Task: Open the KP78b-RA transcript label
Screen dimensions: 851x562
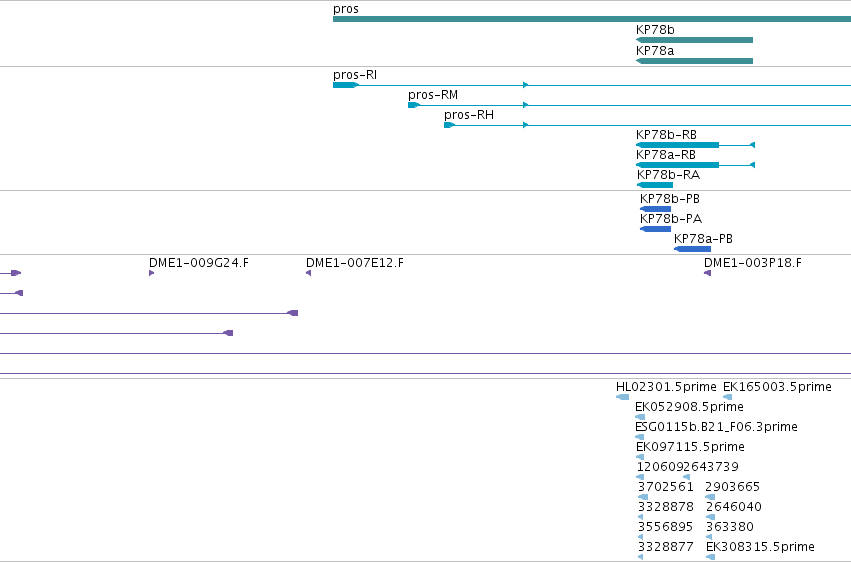Action: tap(669, 175)
